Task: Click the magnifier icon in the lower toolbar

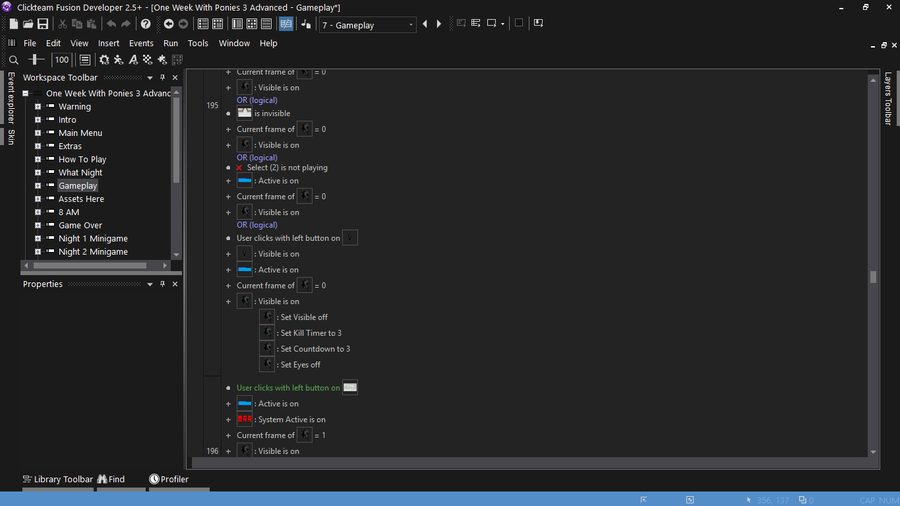Action: coord(14,60)
